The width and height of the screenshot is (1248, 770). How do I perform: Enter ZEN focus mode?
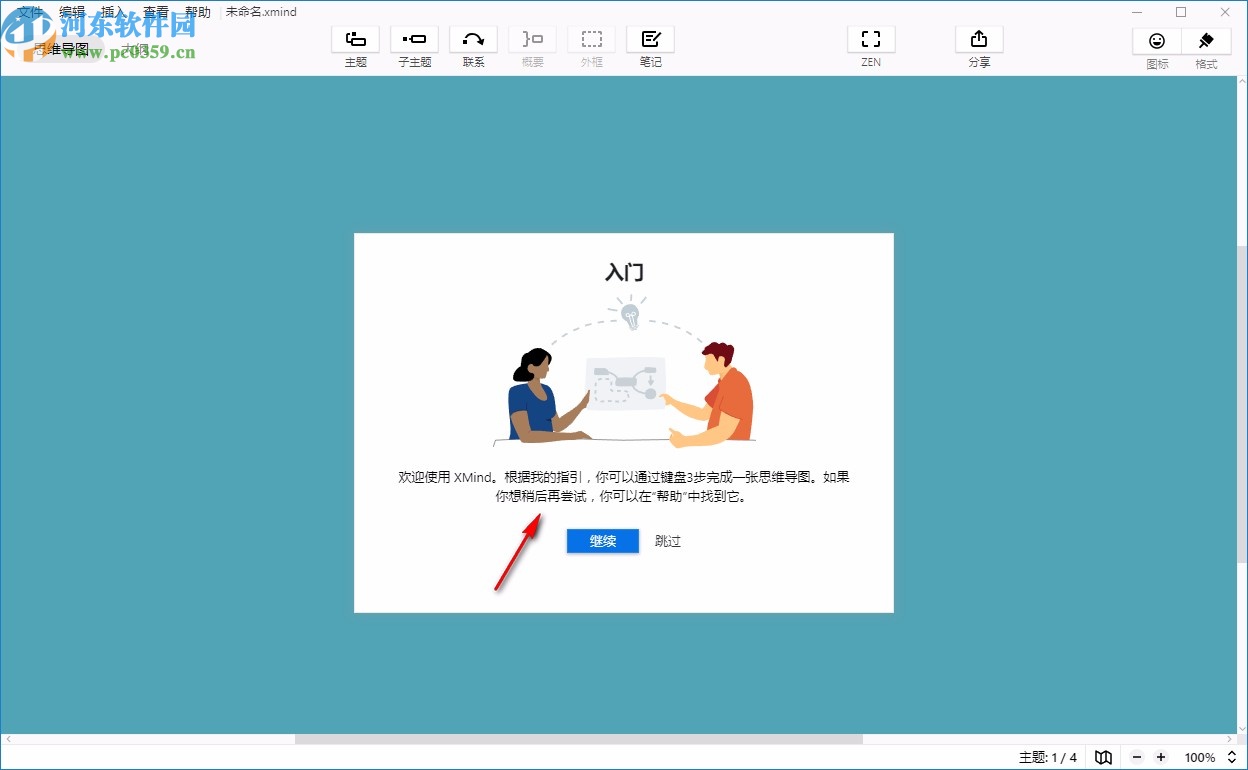coord(870,45)
